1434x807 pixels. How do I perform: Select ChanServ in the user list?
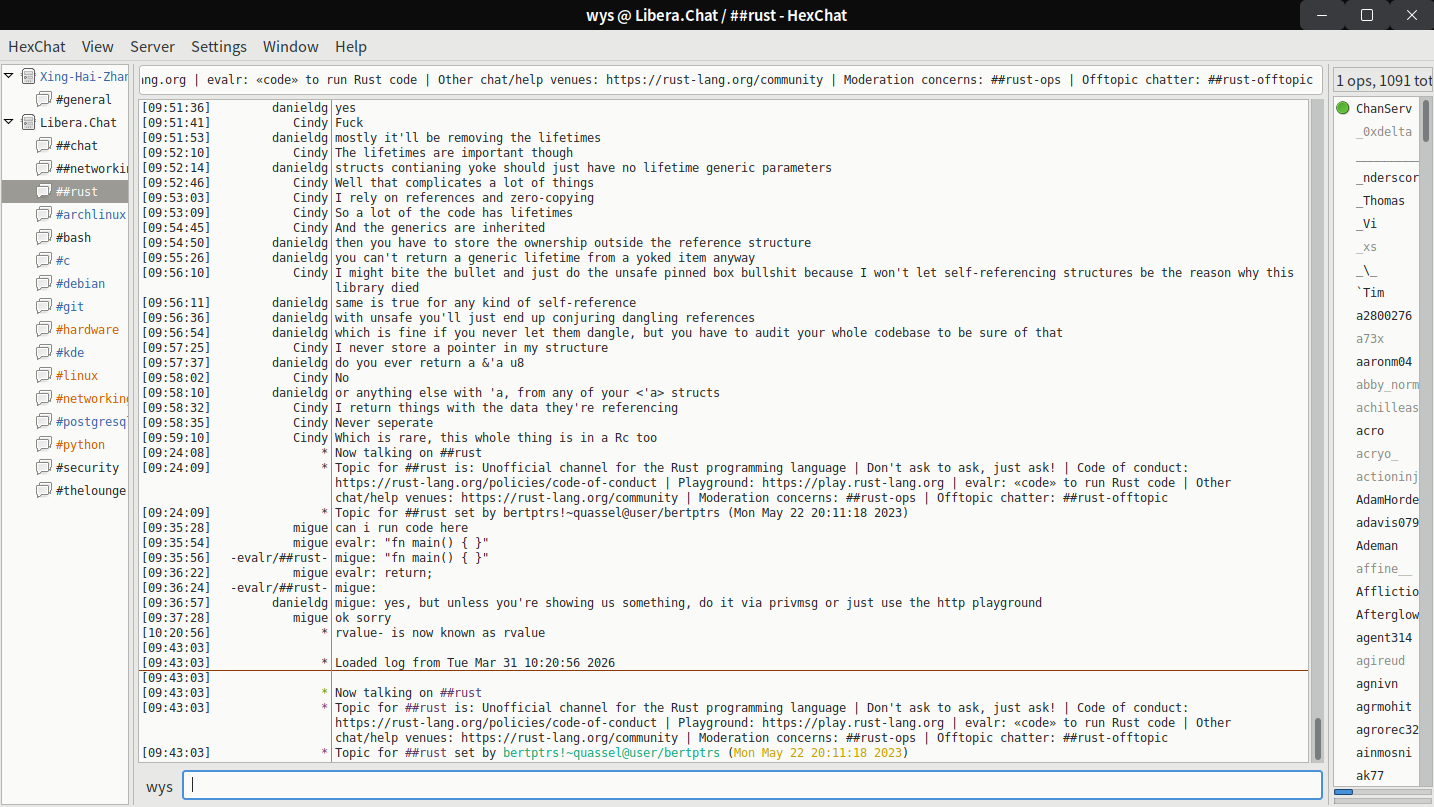(1384, 108)
